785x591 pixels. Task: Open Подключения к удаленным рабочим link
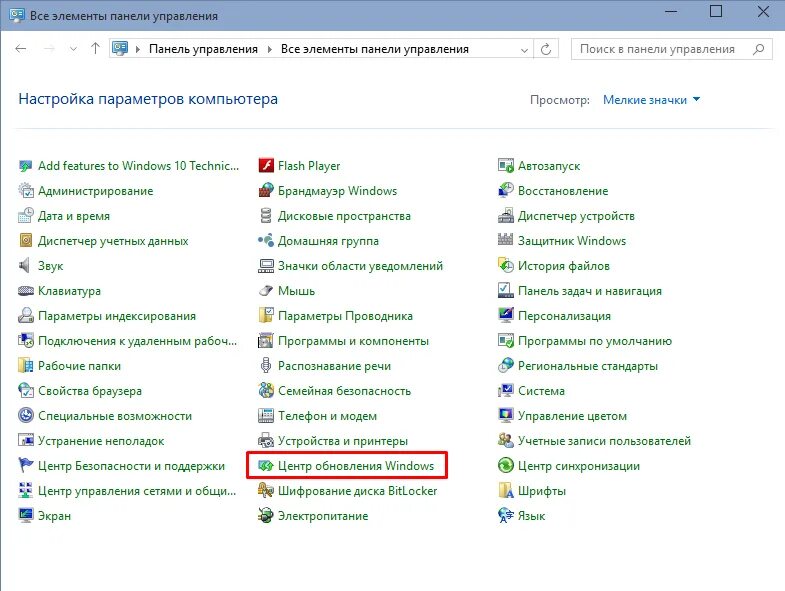pyautogui.click(x=137, y=341)
